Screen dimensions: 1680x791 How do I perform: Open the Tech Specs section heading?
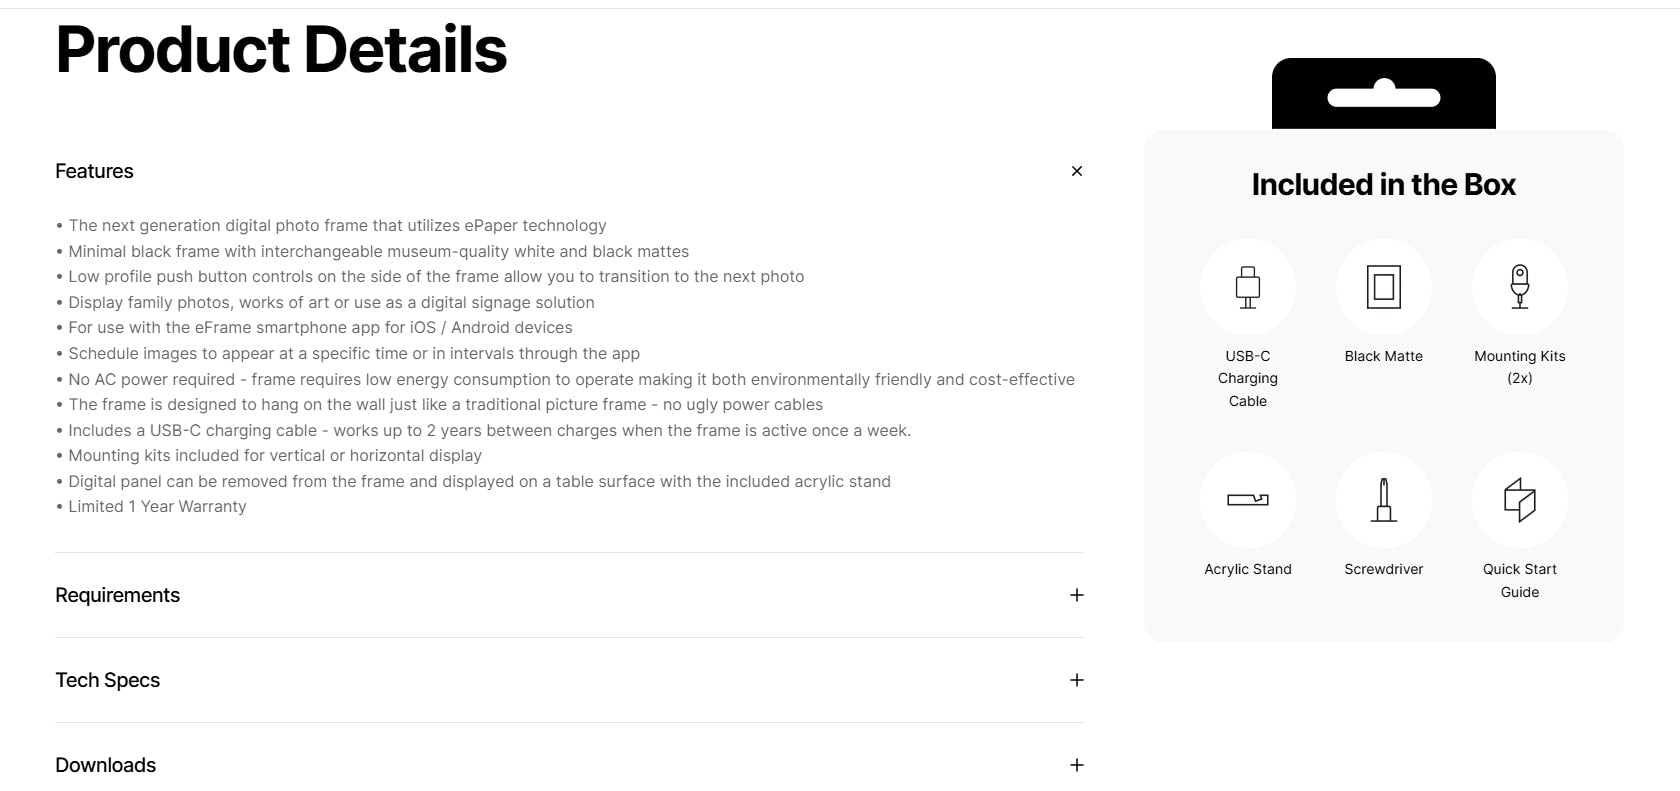107,680
